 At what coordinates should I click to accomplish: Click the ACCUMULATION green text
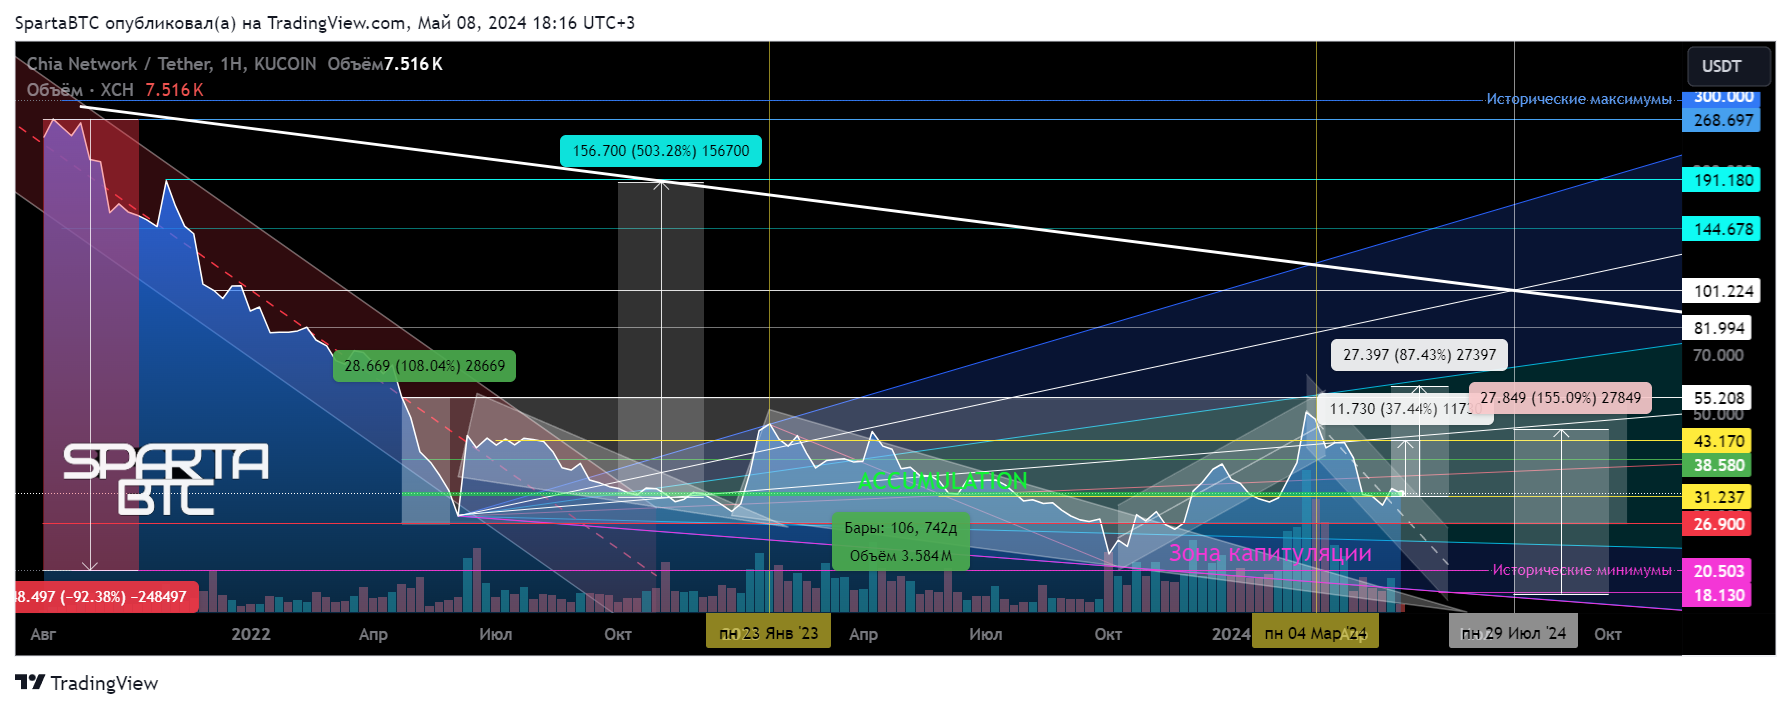[x=943, y=481]
